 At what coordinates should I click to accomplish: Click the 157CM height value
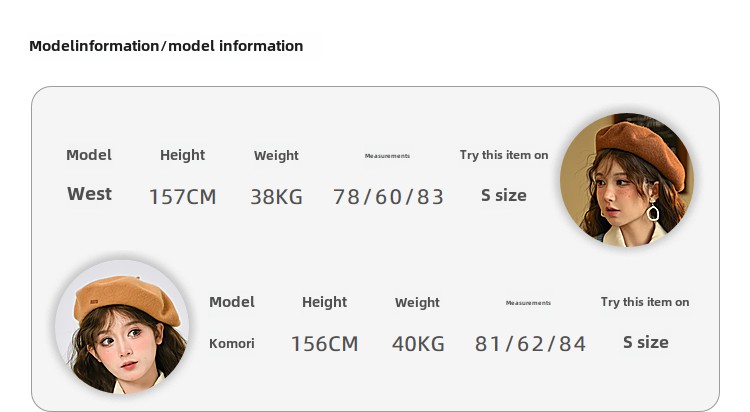point(182,197)
